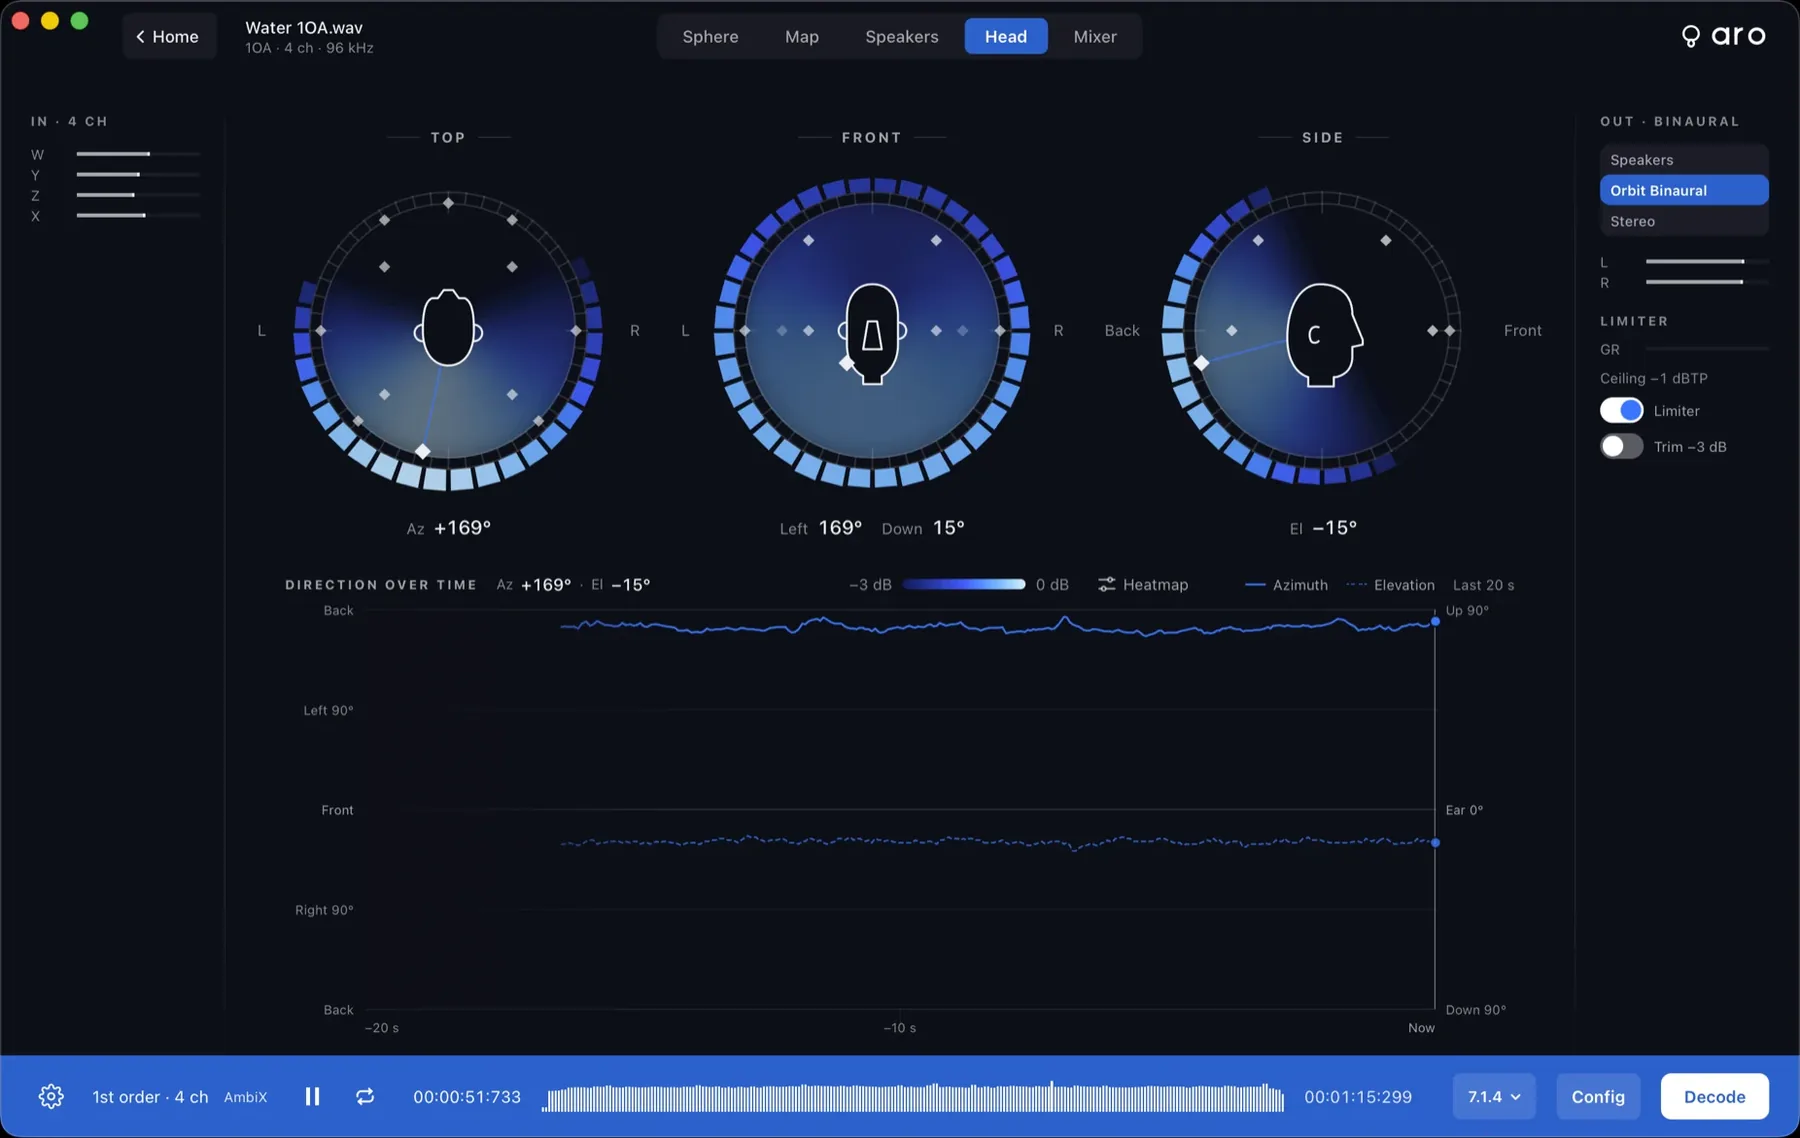This screenshot has height=1138, width=1800.
Task: Click the profile head icon in Side view
Action: 1323,334
